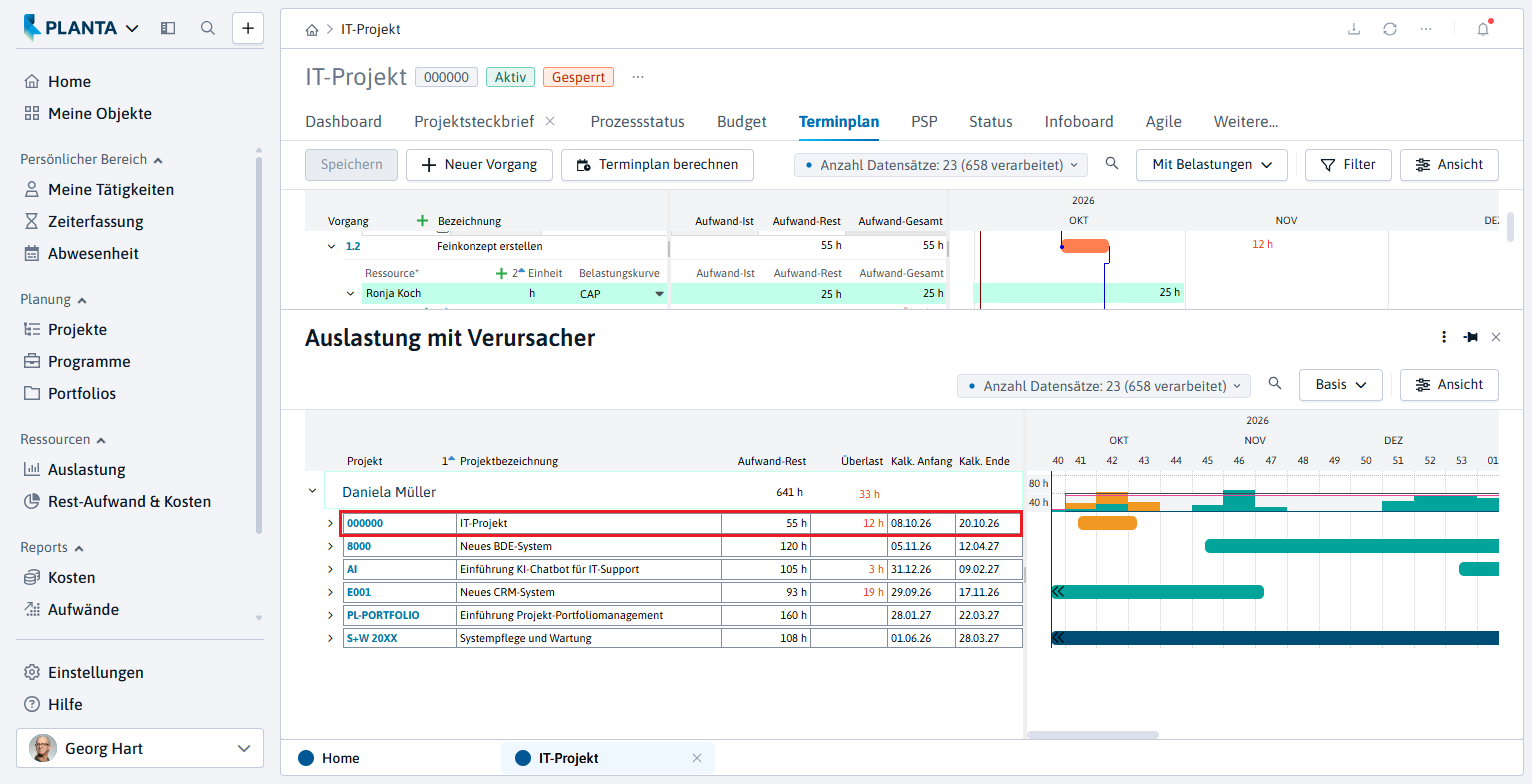Select the Neues BDE-System Gantt bar
The height and width of the screenshot is (784, 1532).
[1352, 546]
